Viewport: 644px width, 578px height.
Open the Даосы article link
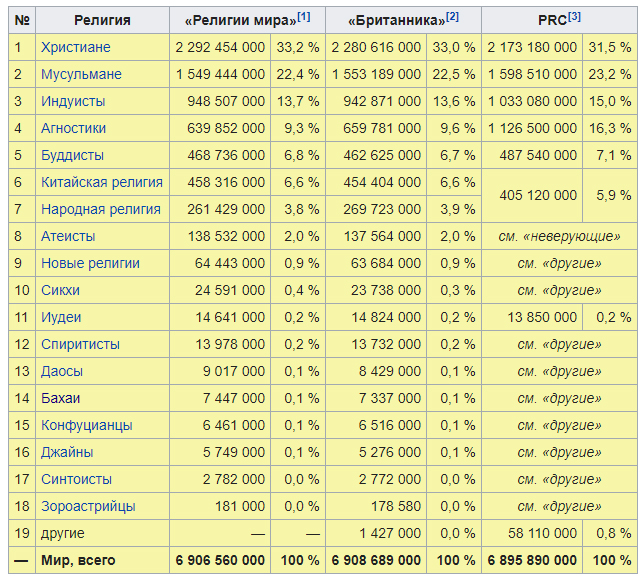coord(61,371)
